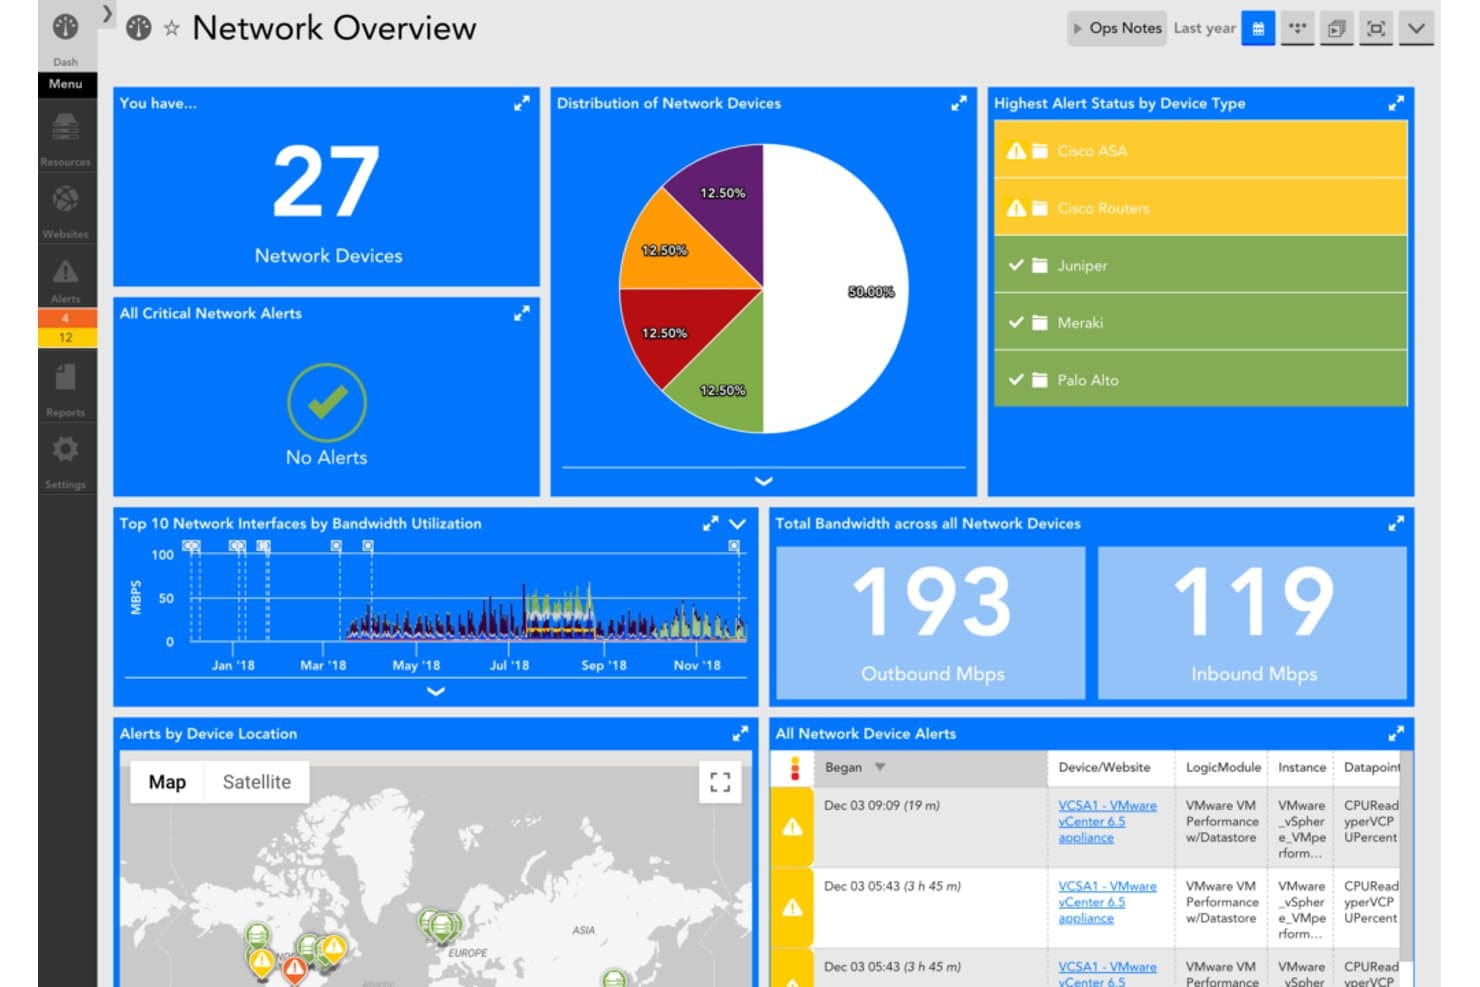This screenshot has height=987, width=1480.
Task: Expand the Alerts by Device Location widget
Action: 740,733
